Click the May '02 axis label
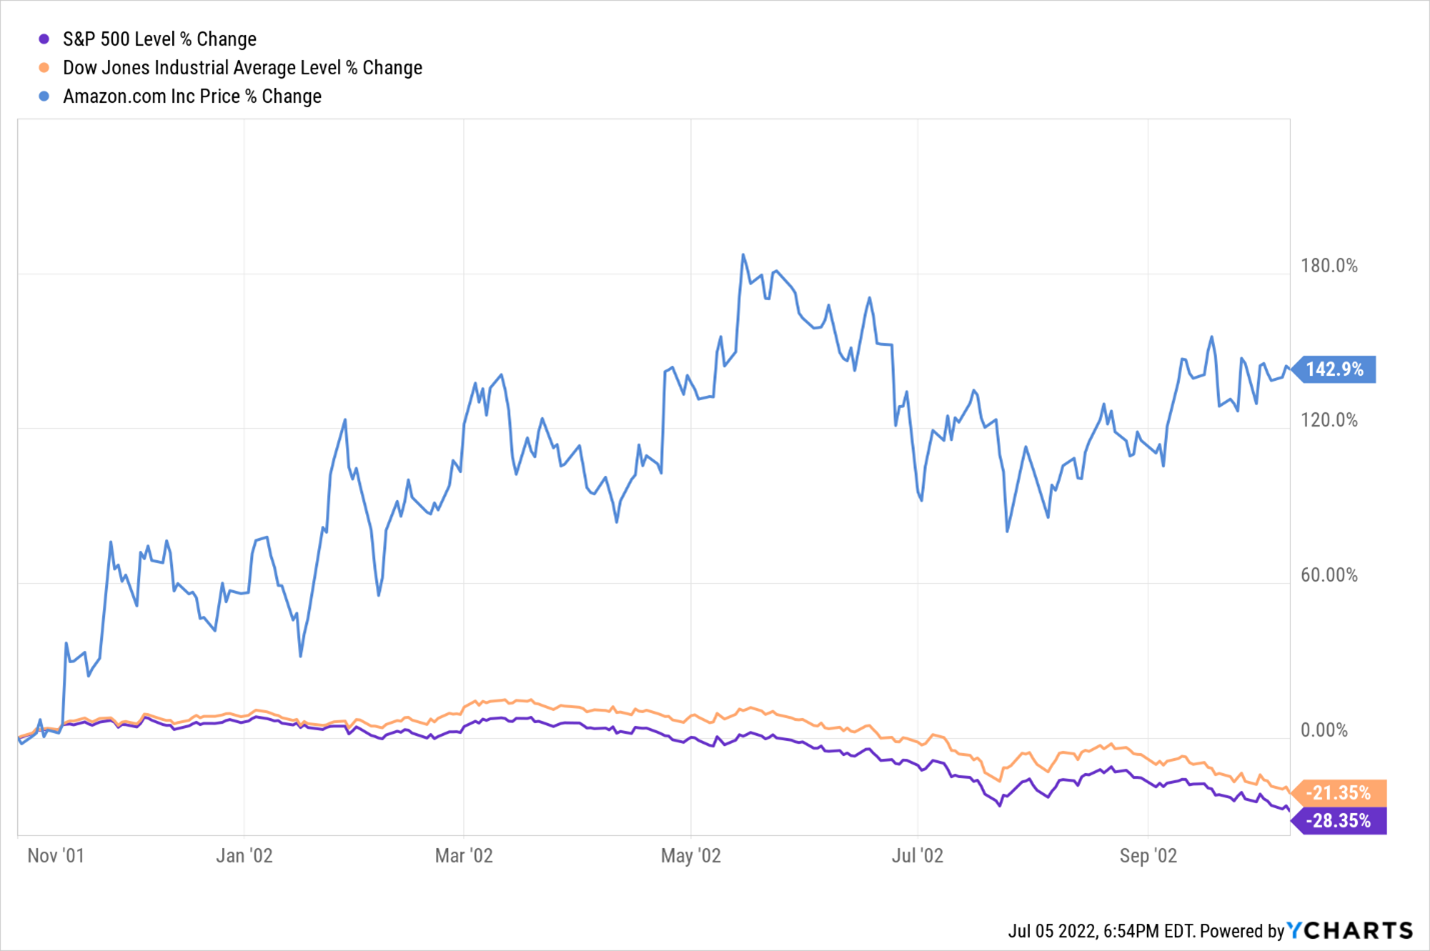1430x951 pixels. click(x=691, y=856)
